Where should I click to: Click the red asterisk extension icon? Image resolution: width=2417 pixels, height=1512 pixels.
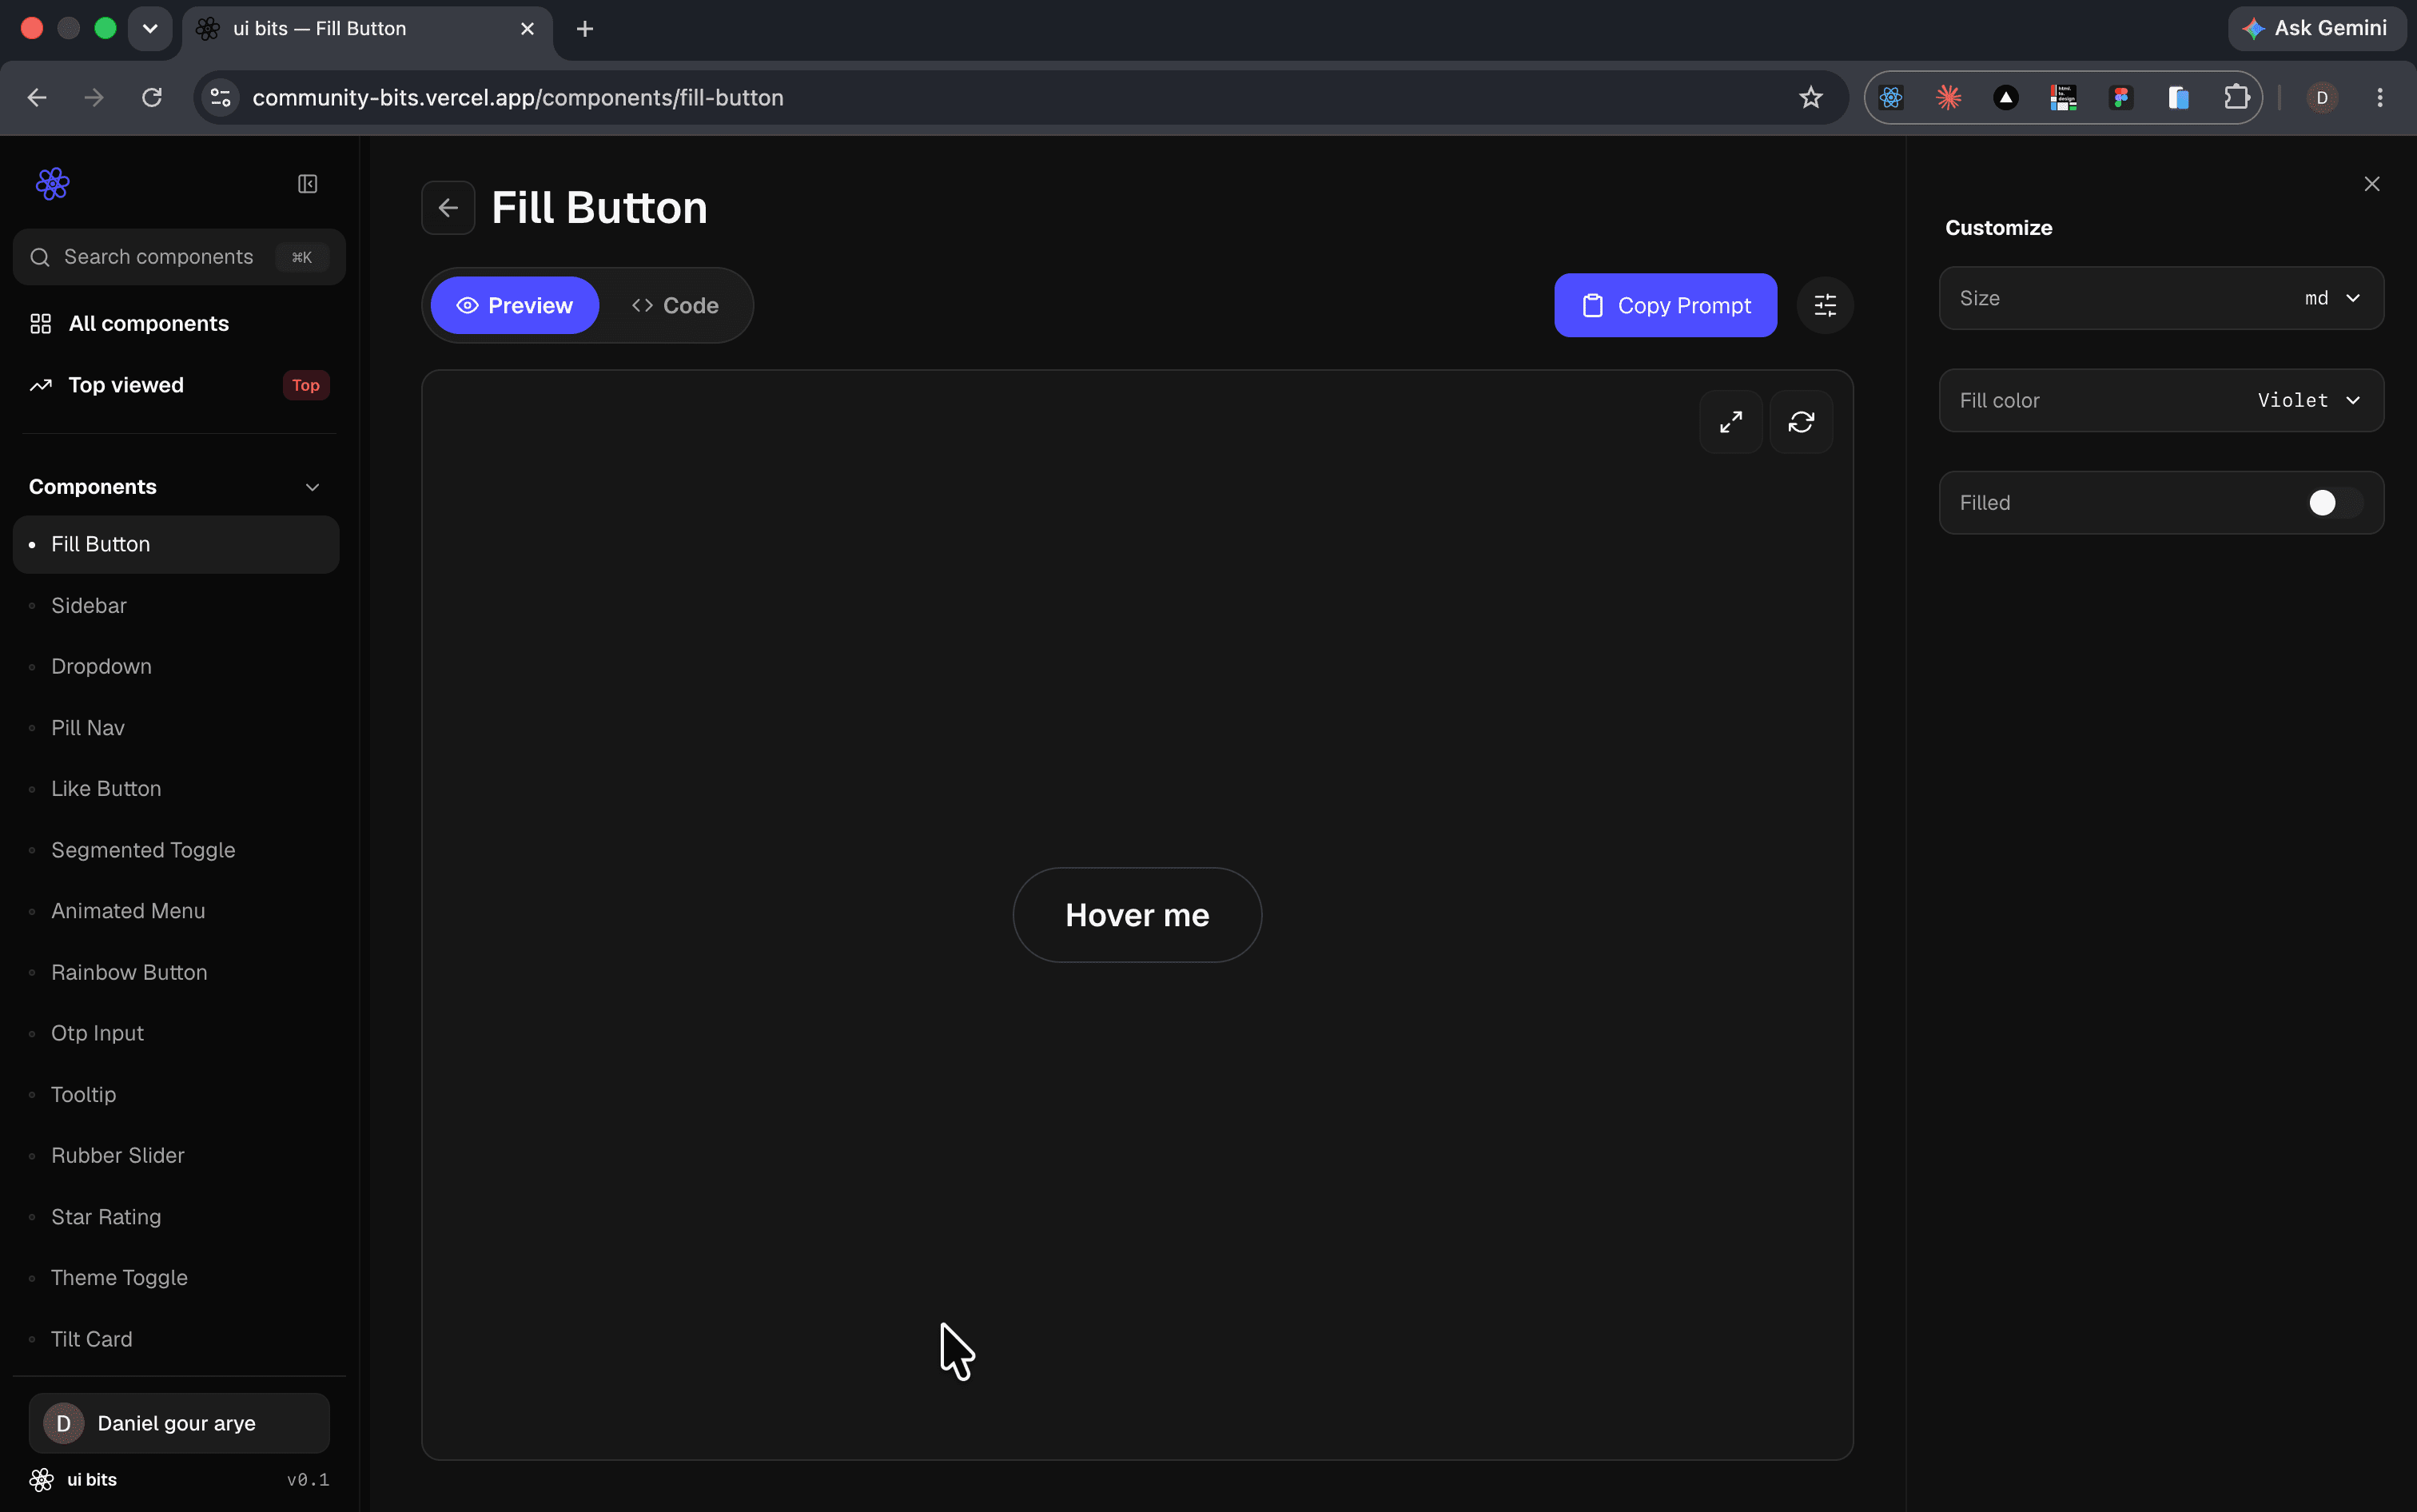click(1948, 98)
